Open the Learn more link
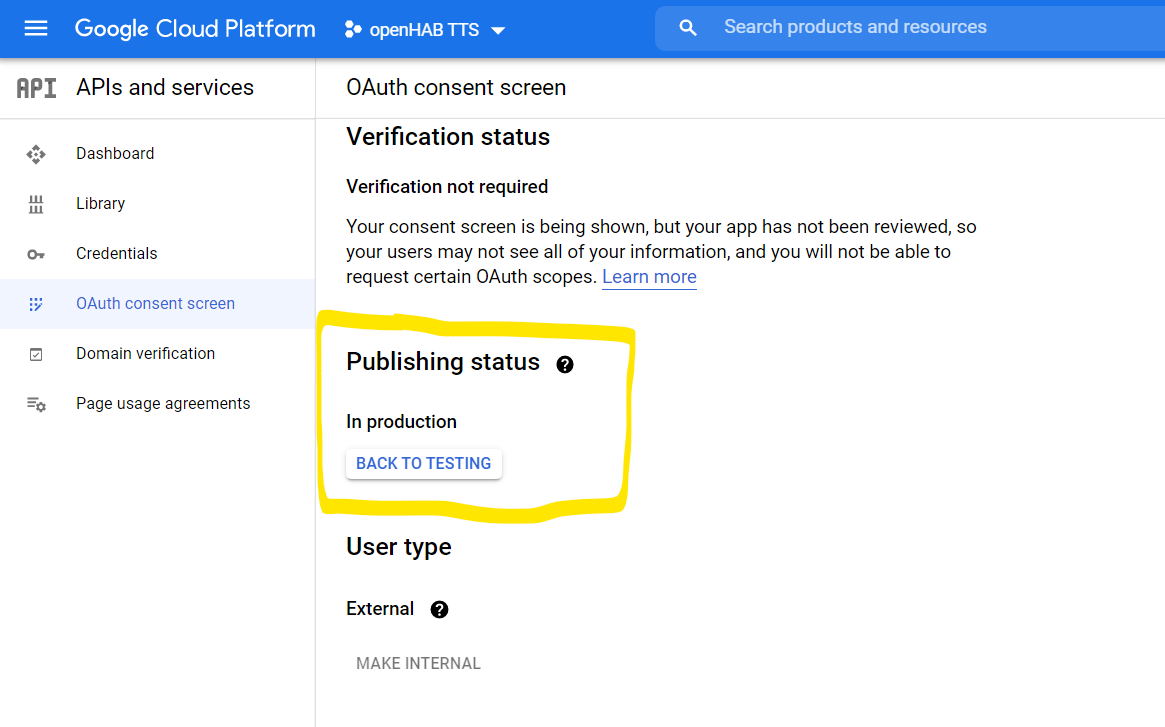This screenshot has height=727, width=1165. pos(649,277)
